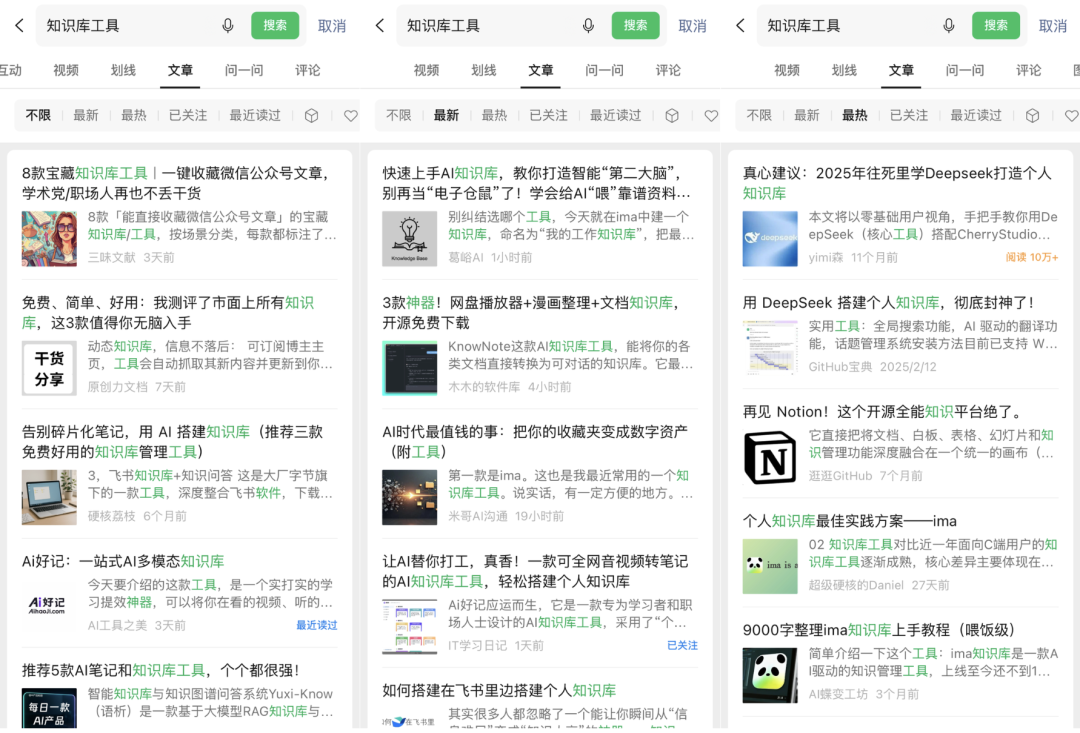Click the green 搜索 button in the left panel
1080x733 pixels.
coord(275,25)
